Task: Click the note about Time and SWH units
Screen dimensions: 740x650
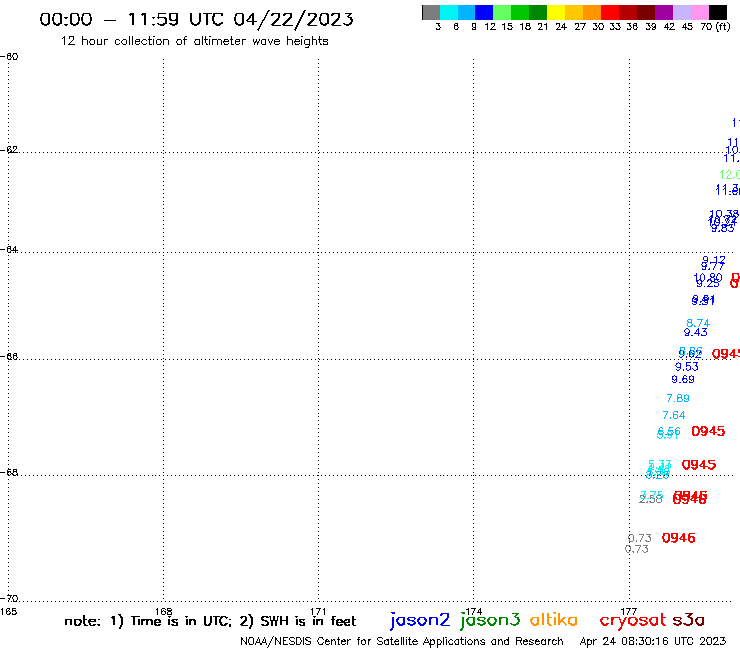Action: [x=210, y=621]
